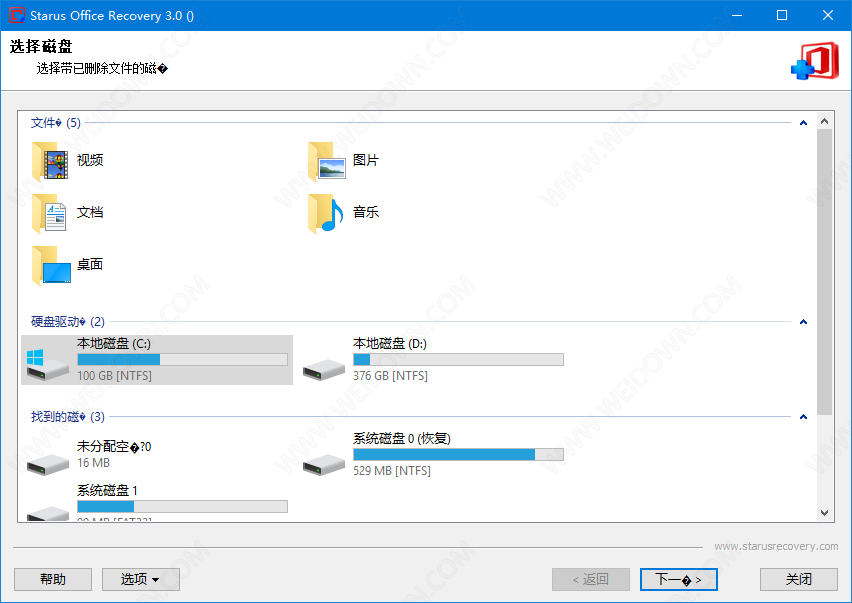
Task: Click the 图片 label text
Action: point(366,160)
